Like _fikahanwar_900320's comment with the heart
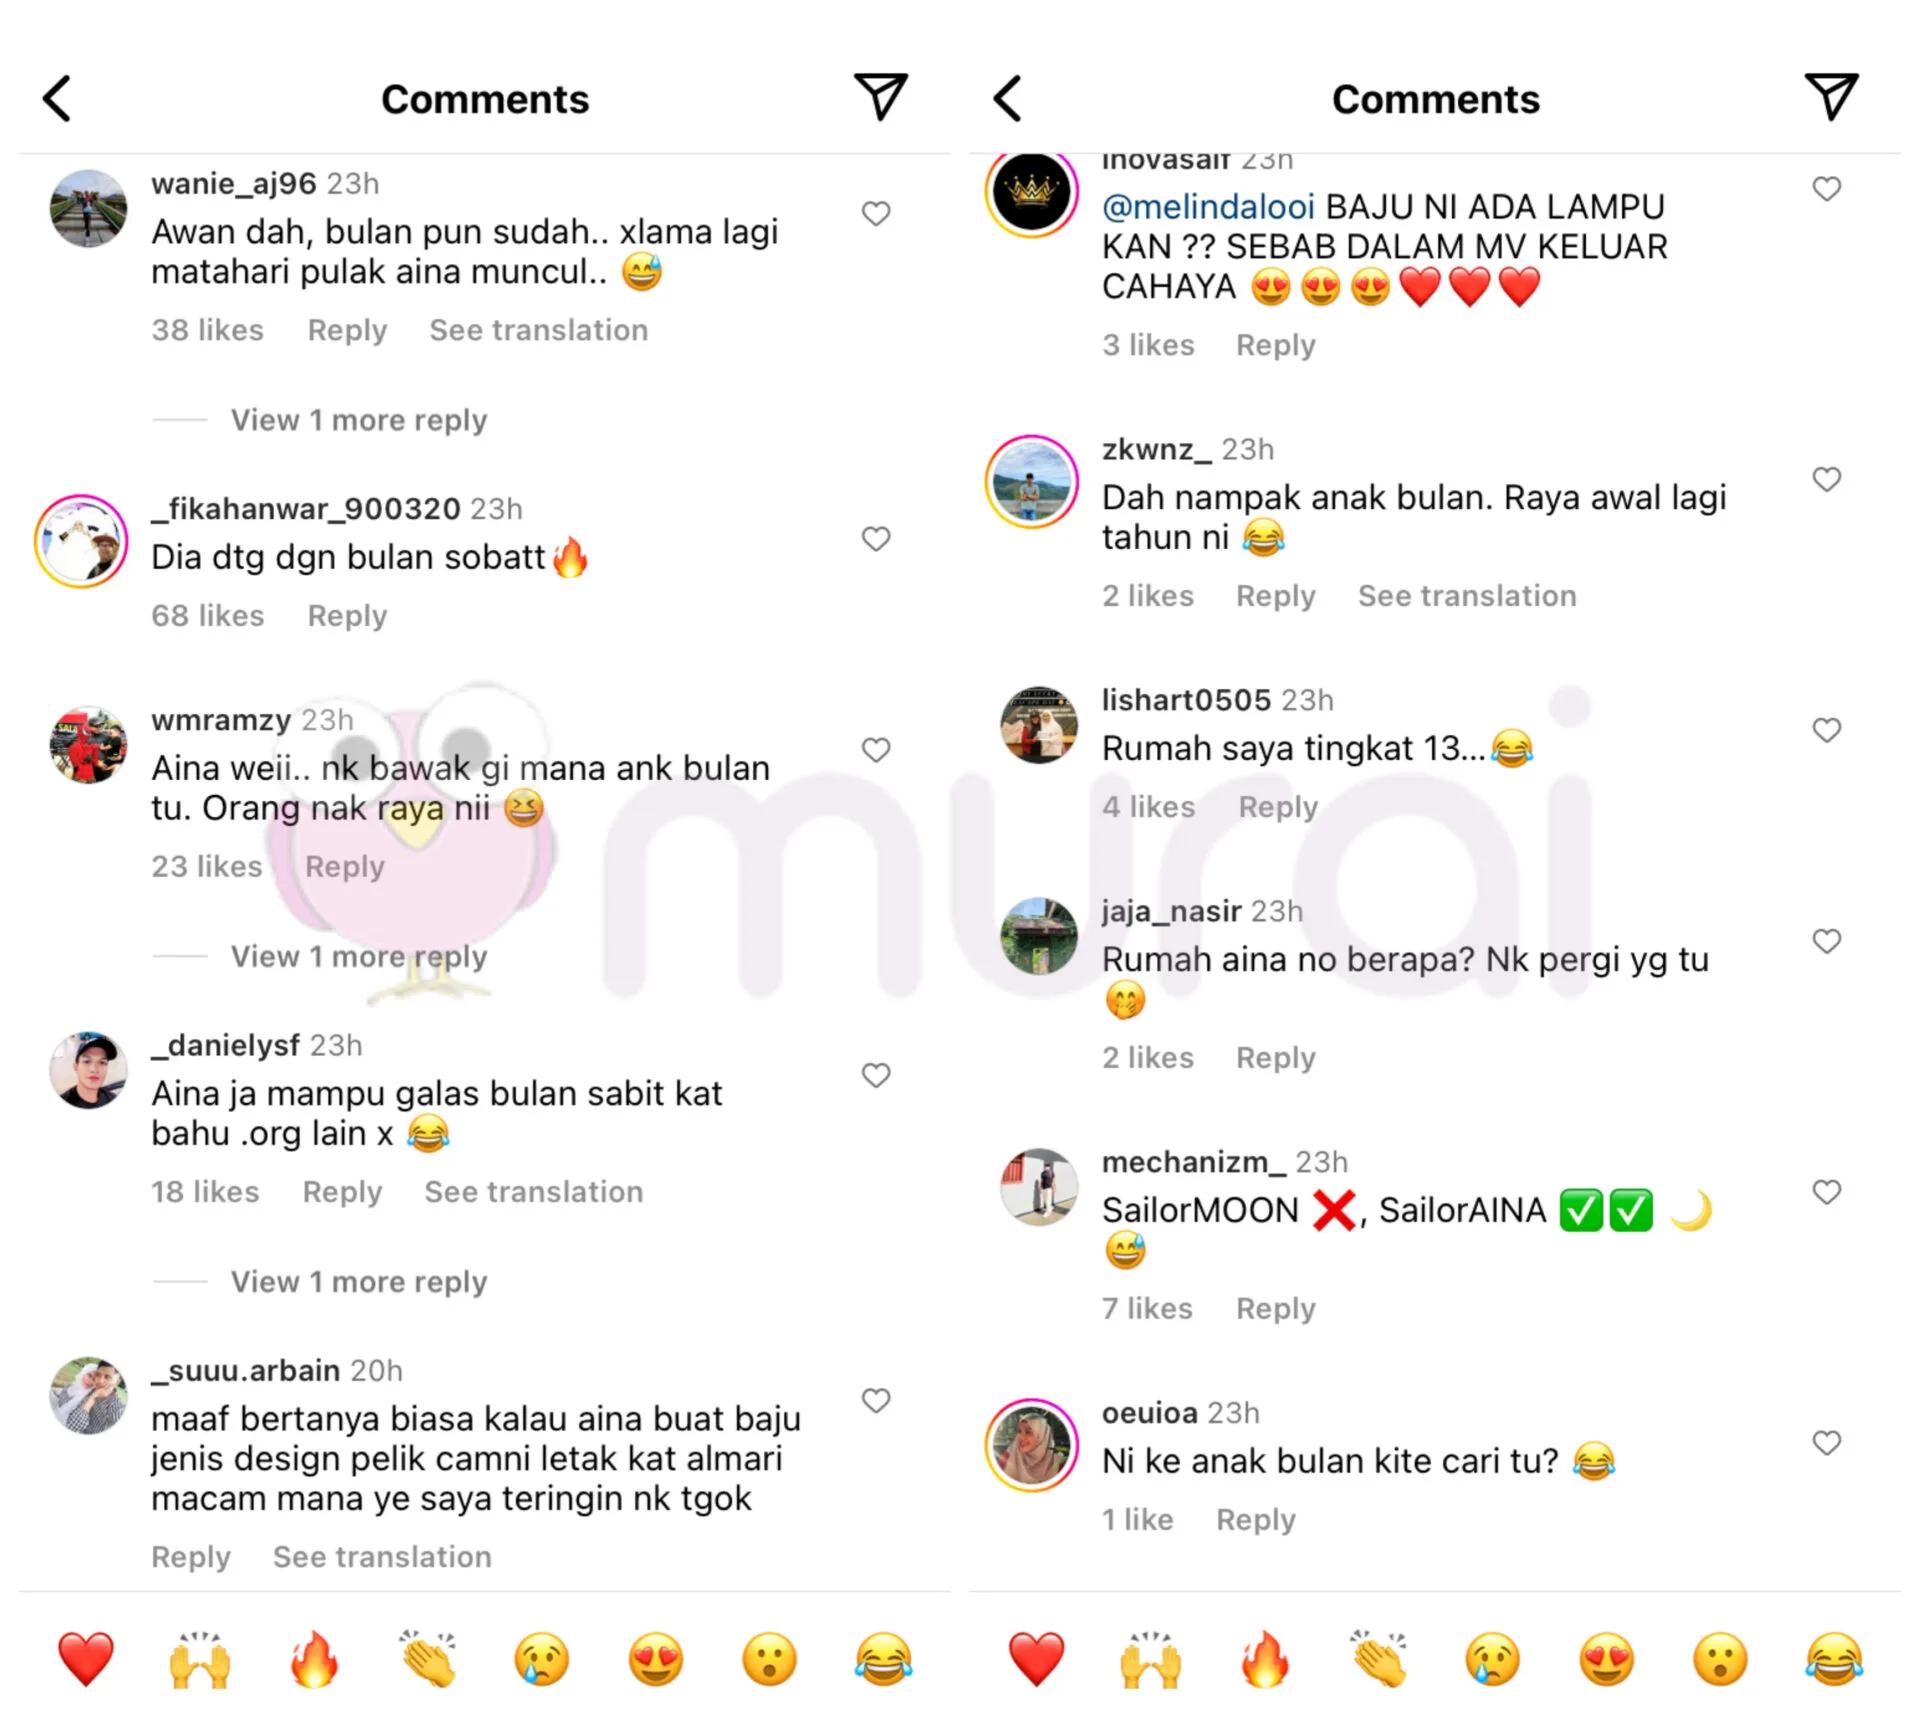 (876, 538)
